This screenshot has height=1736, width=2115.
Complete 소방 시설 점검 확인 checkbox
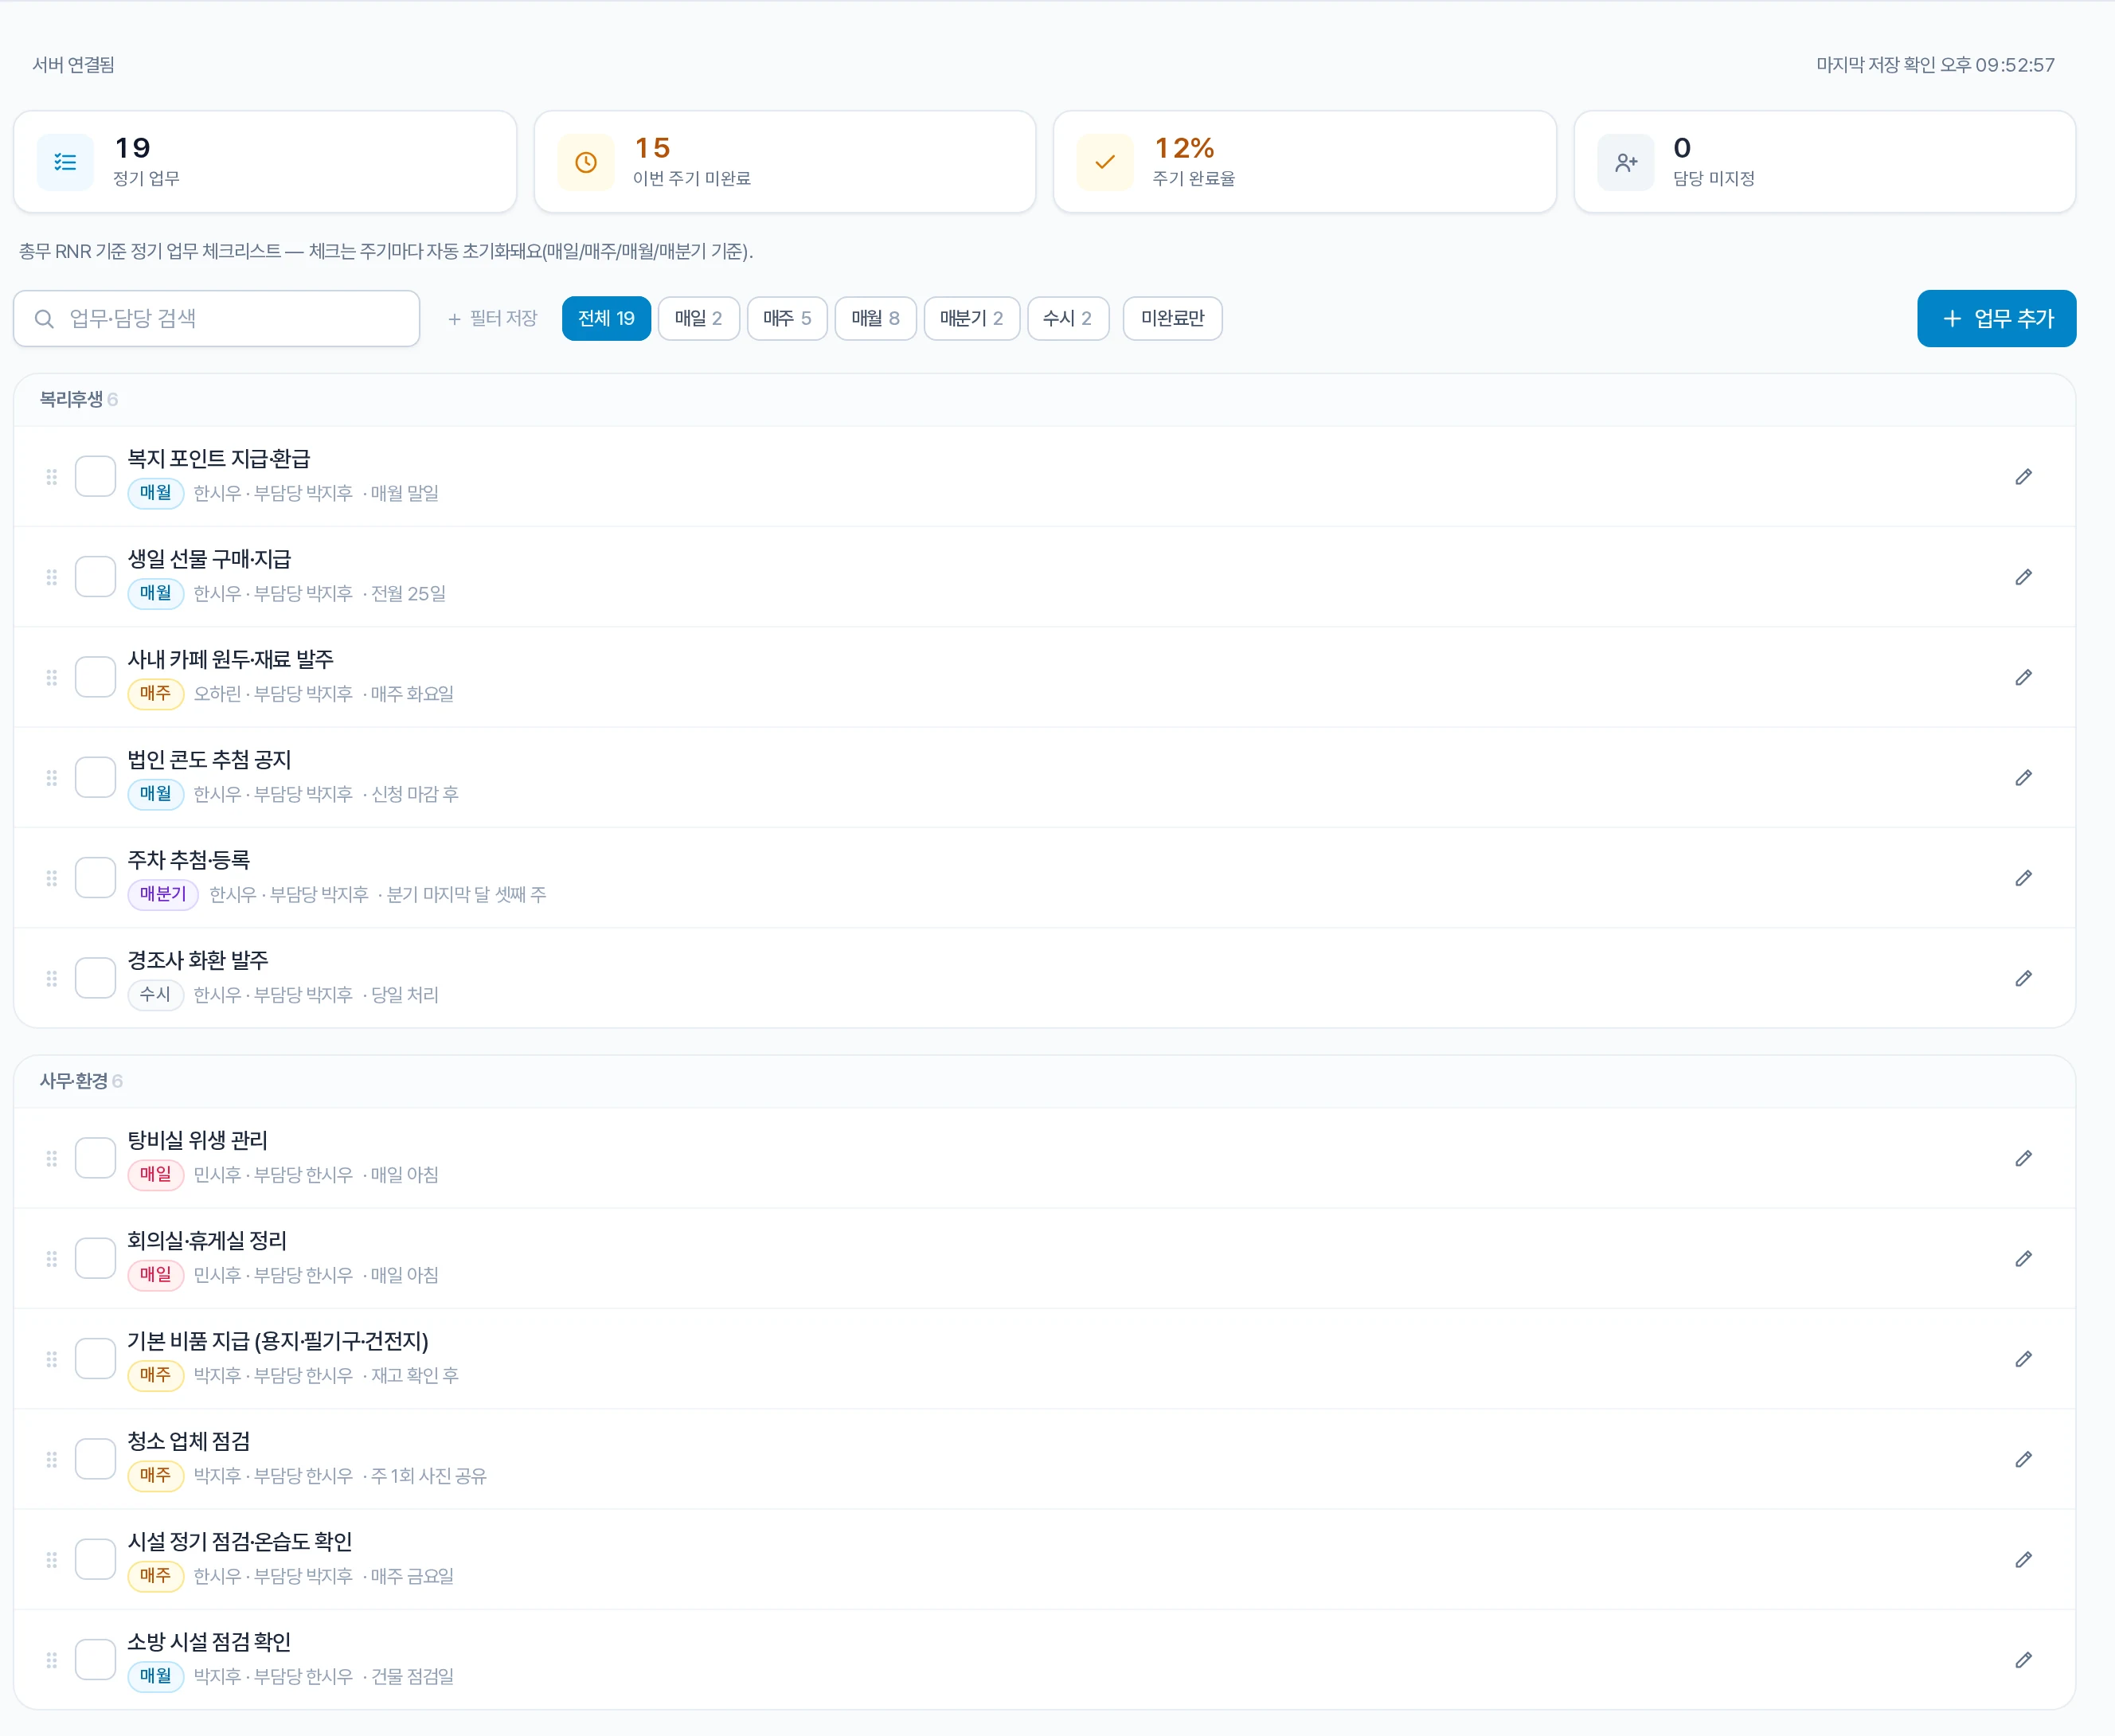tap(96, 1659)
